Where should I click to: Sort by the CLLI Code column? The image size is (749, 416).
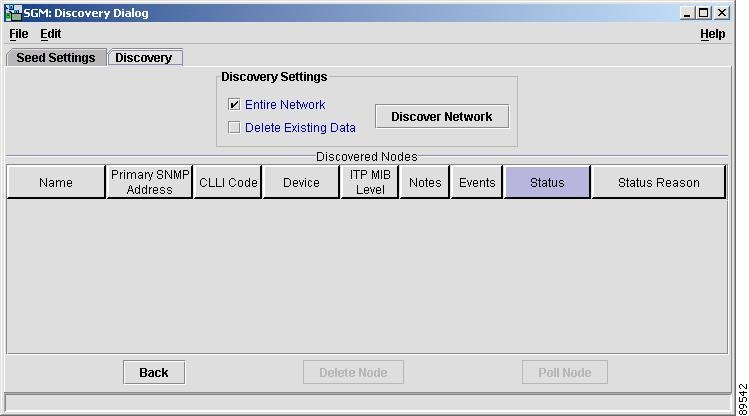click(228, 182)
